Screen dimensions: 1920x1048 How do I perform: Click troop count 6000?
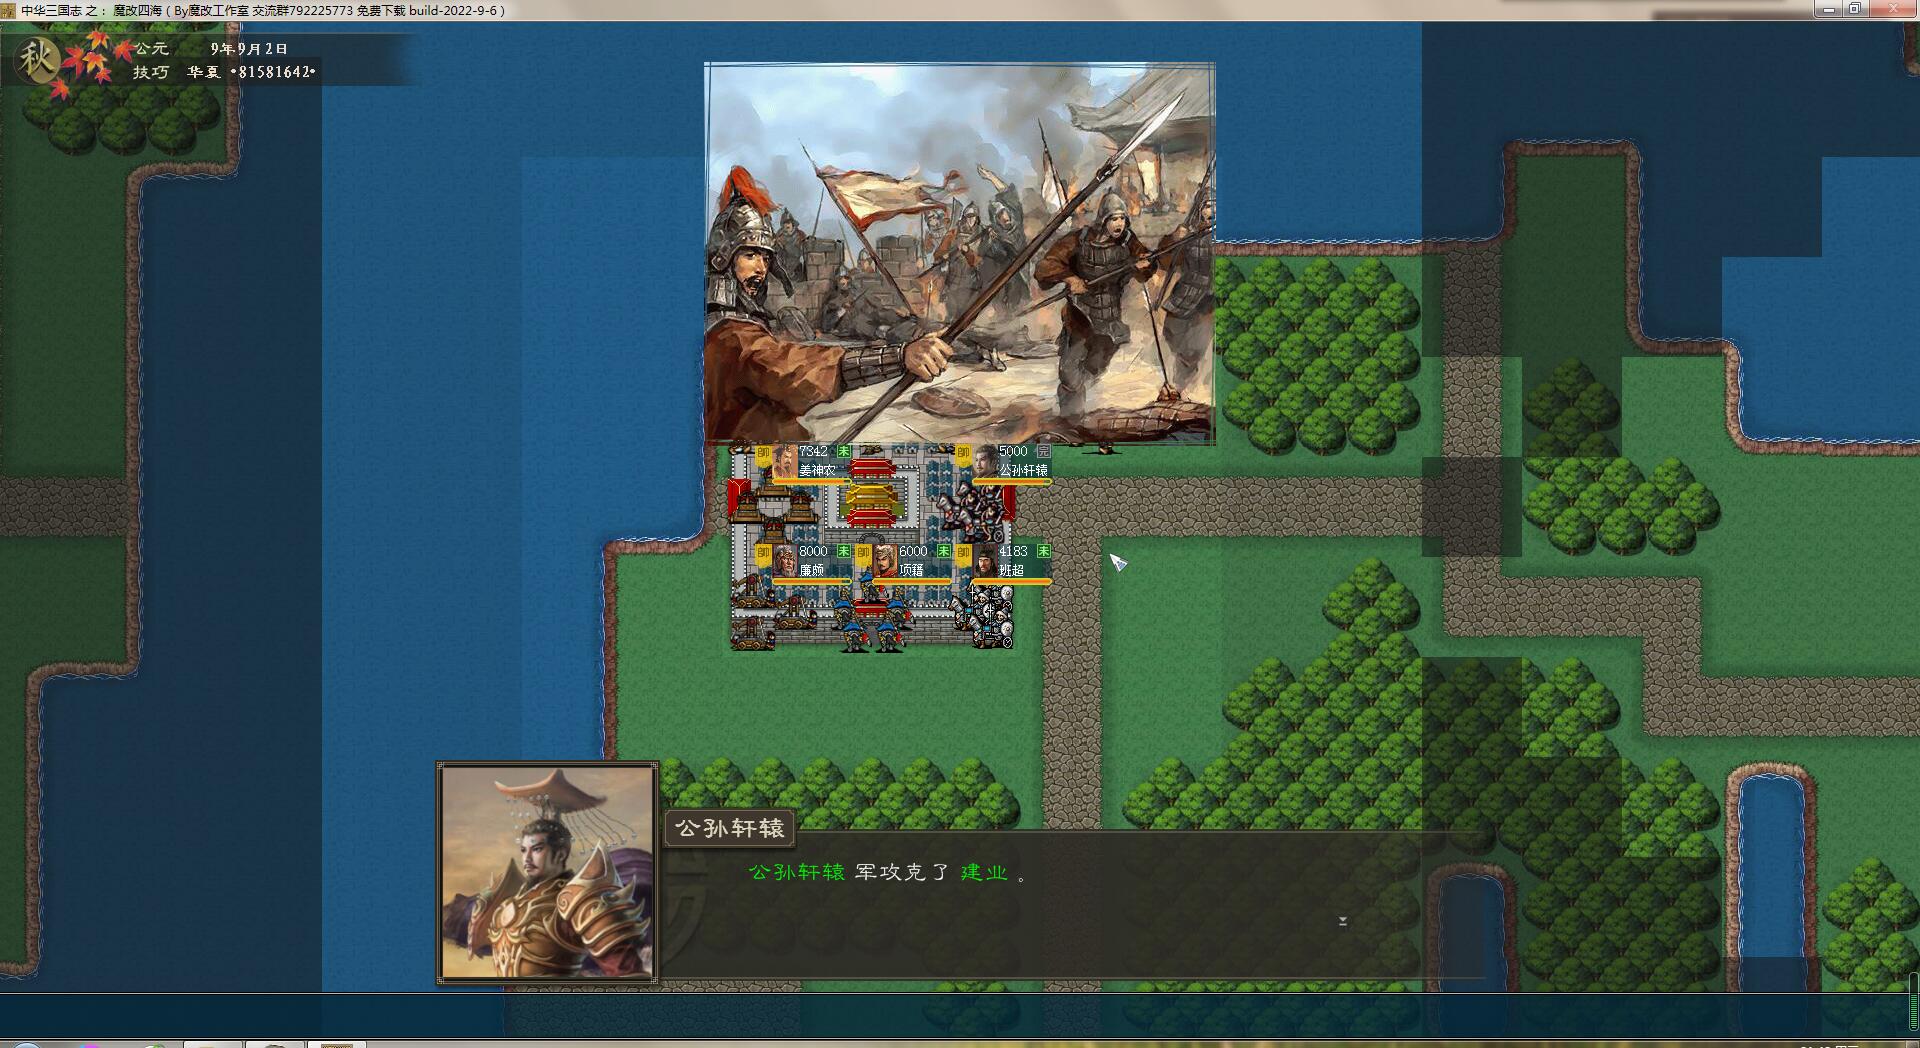point(914,551)
